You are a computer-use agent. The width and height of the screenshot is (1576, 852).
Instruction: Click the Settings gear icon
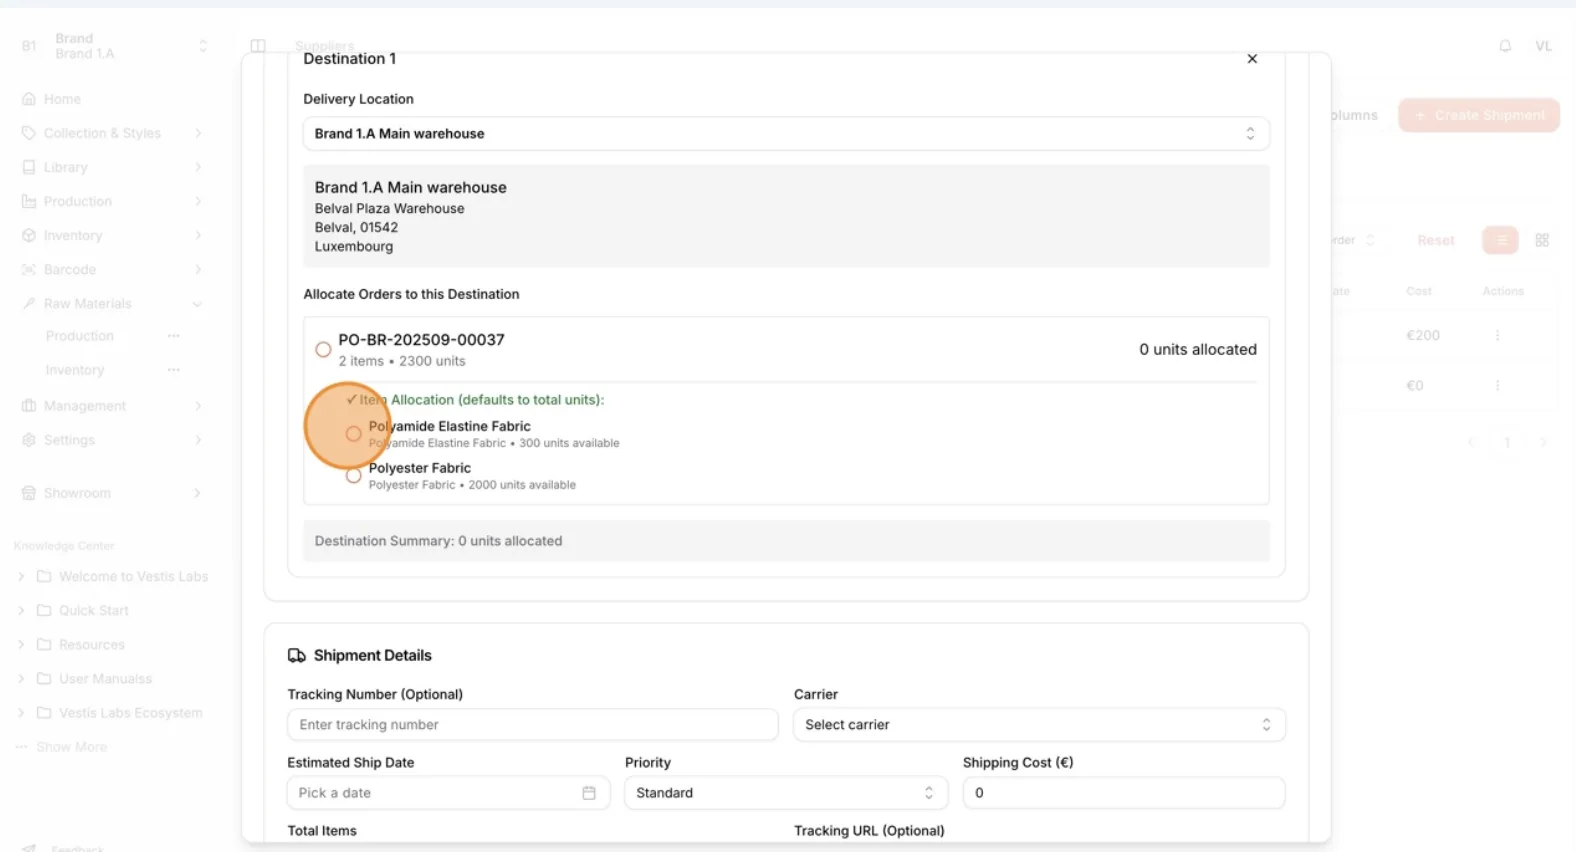pyautogui.click(x=29, y=440)
